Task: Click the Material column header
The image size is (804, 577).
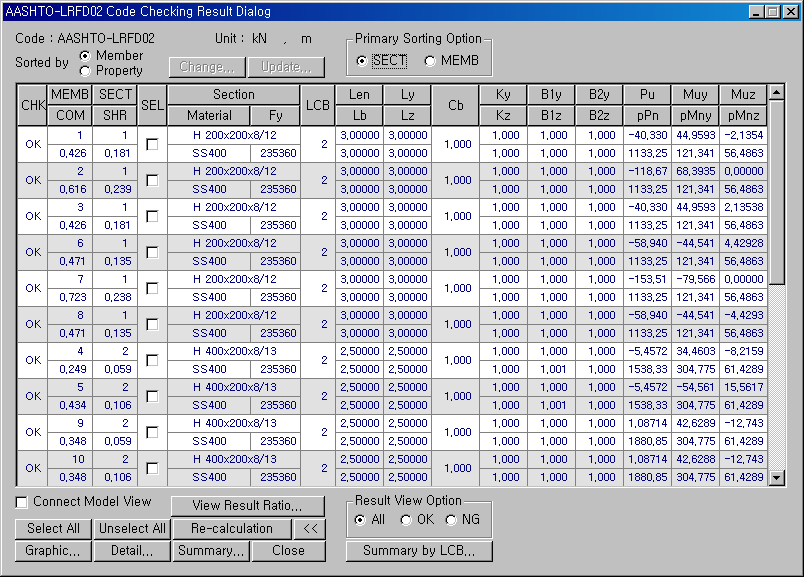Action: [209, 115]
